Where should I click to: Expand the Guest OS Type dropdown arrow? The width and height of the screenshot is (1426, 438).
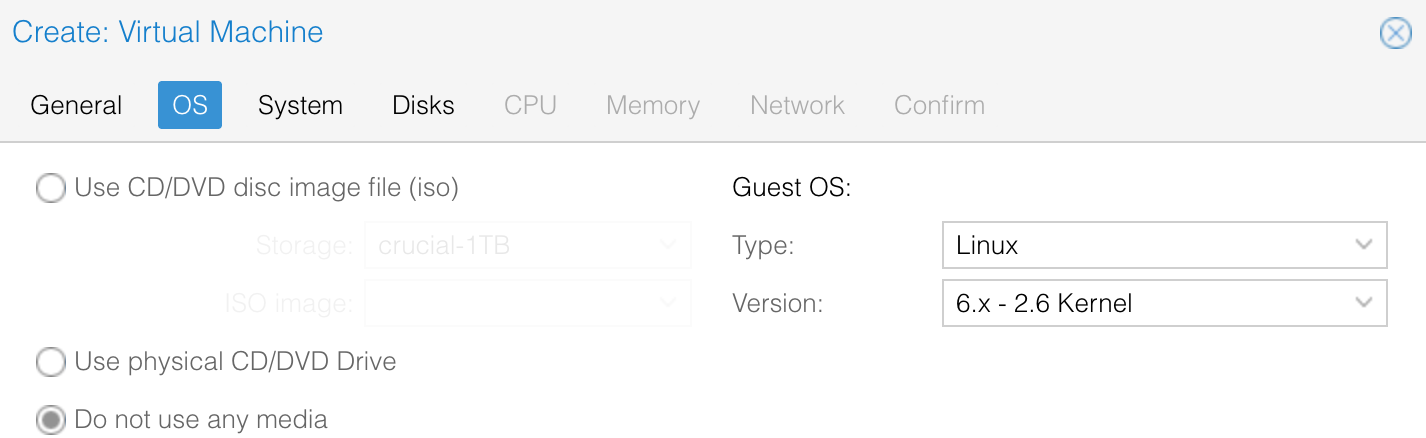(x=1363, y=245)
